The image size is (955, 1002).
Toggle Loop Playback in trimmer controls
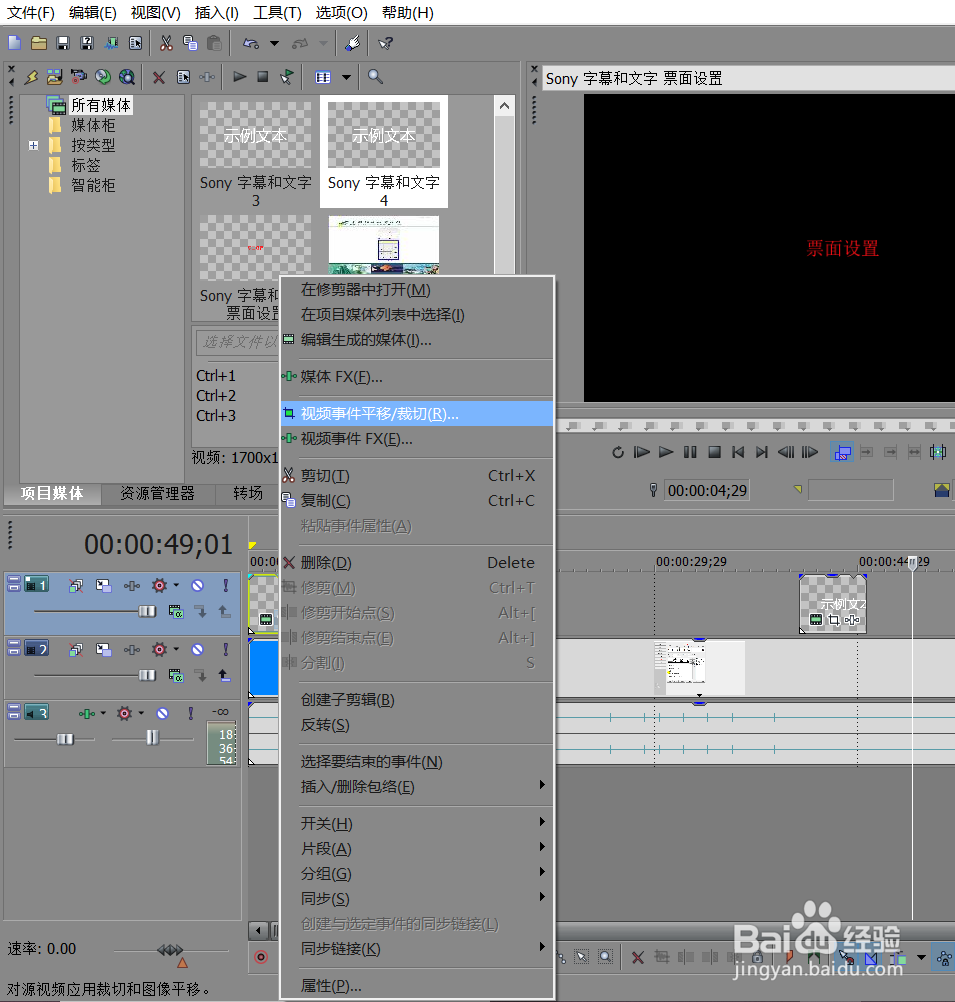[617, 452]
